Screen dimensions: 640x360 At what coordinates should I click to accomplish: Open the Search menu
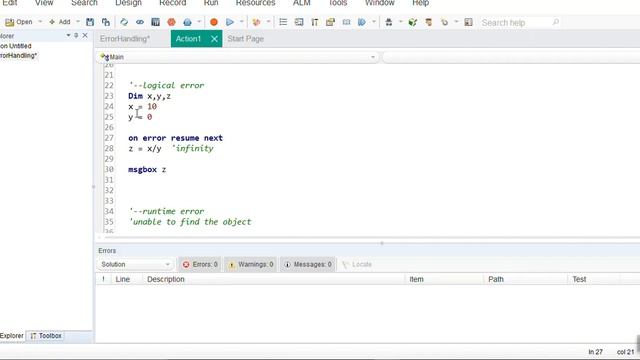(84, 3)
